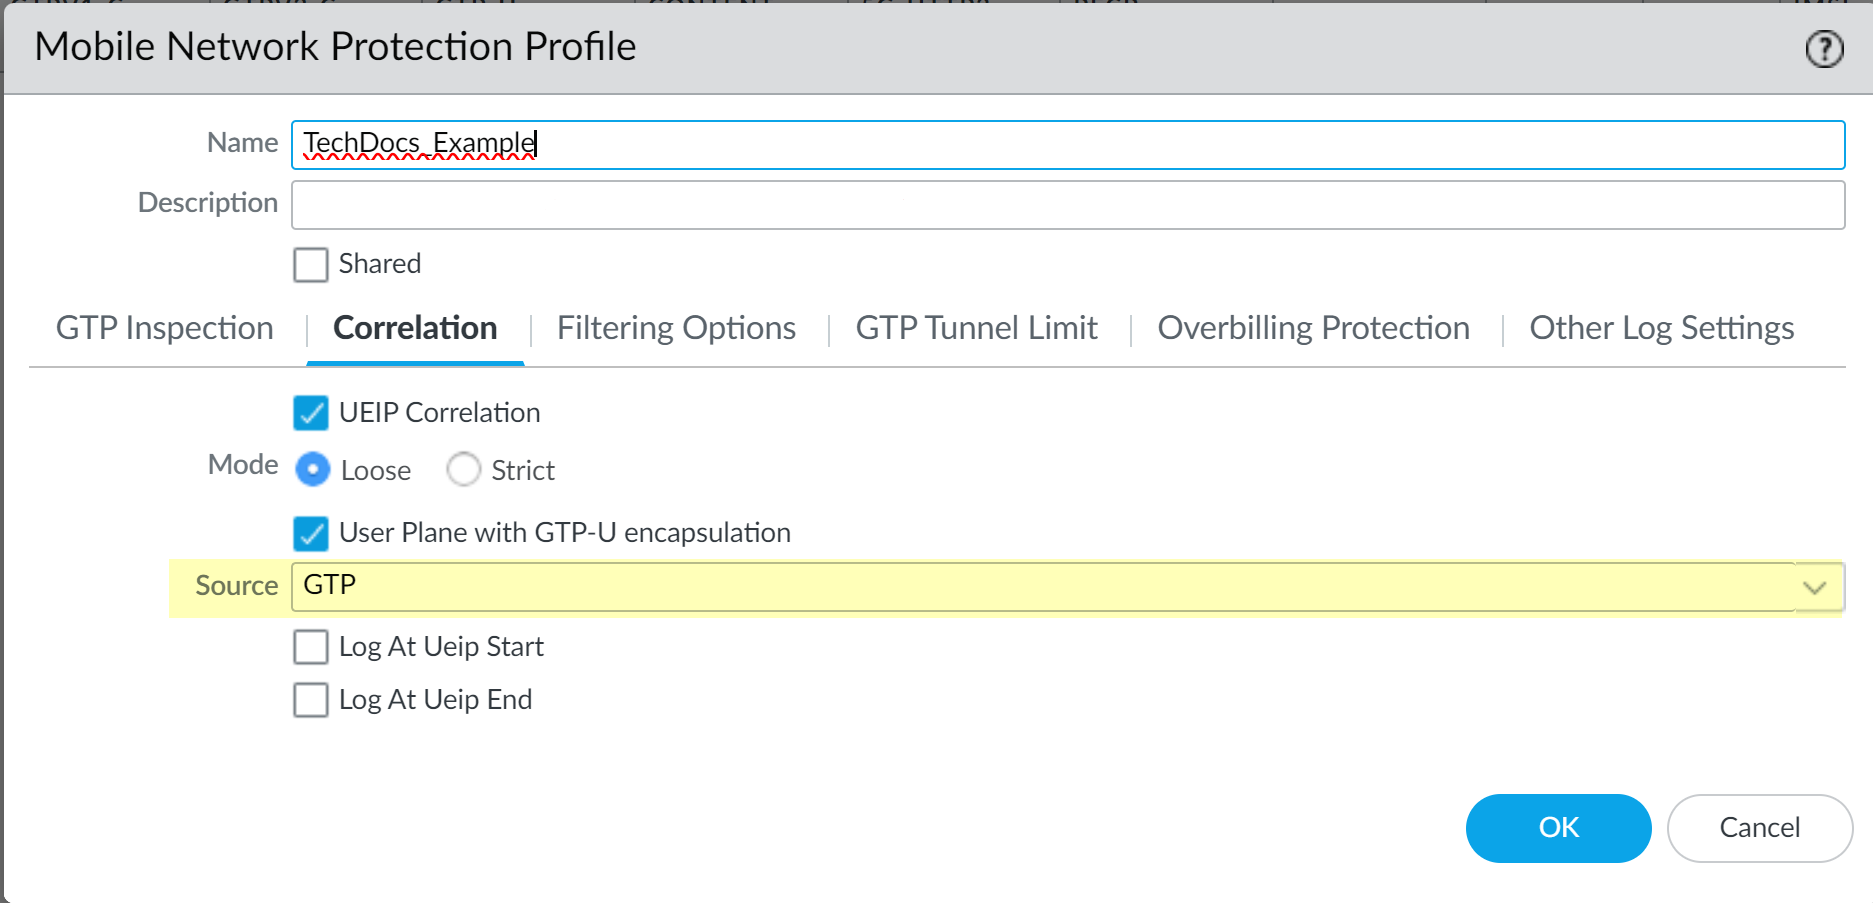Uncheck User Plane with GTP-U encapsulation

pos(311,533)
